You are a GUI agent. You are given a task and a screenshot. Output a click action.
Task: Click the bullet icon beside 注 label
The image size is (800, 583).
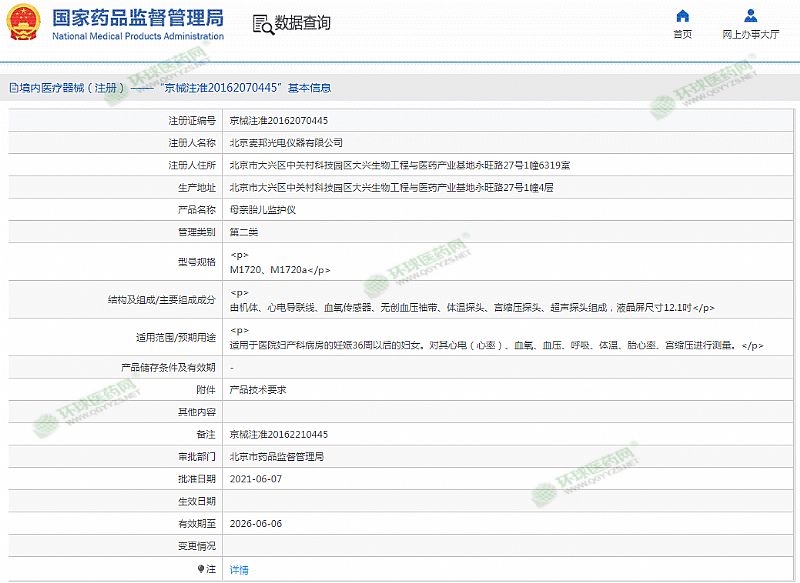[x=200, y=568]
